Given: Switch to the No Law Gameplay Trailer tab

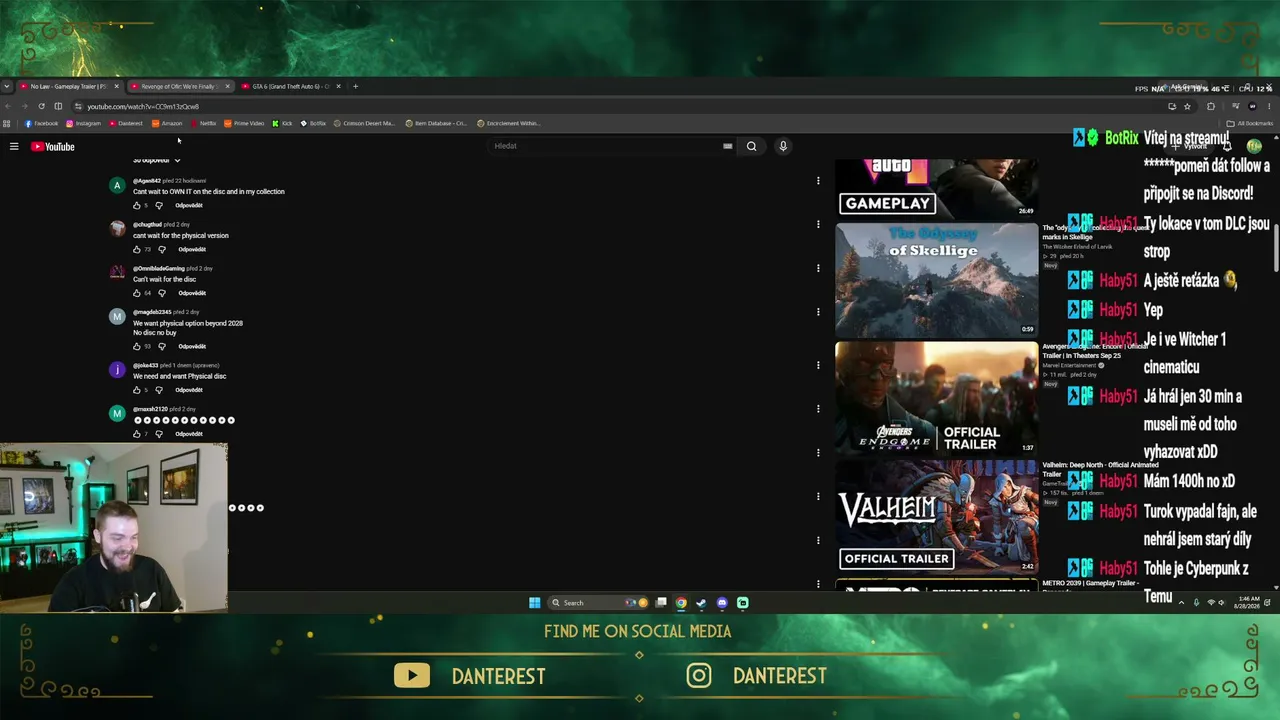Looking at the screenshot, I should pos(69,86).
